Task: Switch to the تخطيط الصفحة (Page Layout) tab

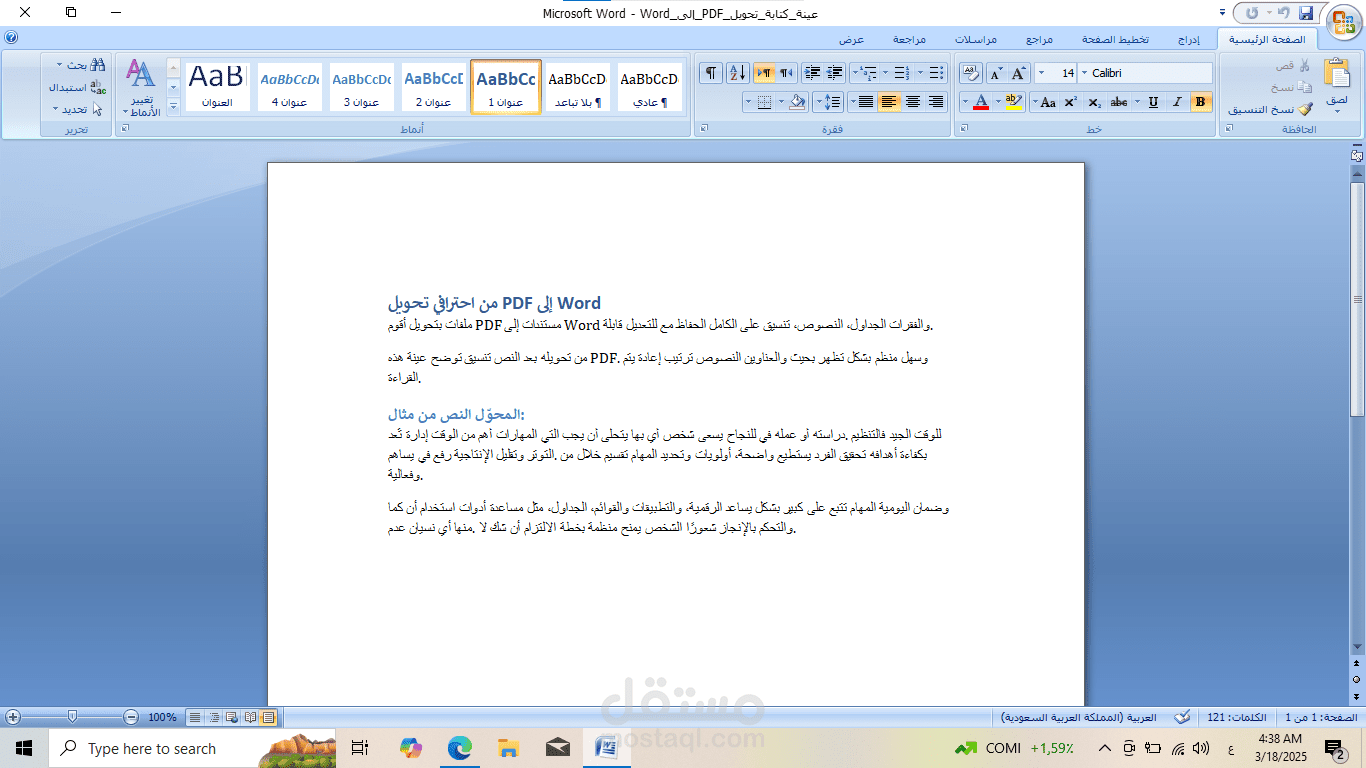Action: click(1115, 40)
